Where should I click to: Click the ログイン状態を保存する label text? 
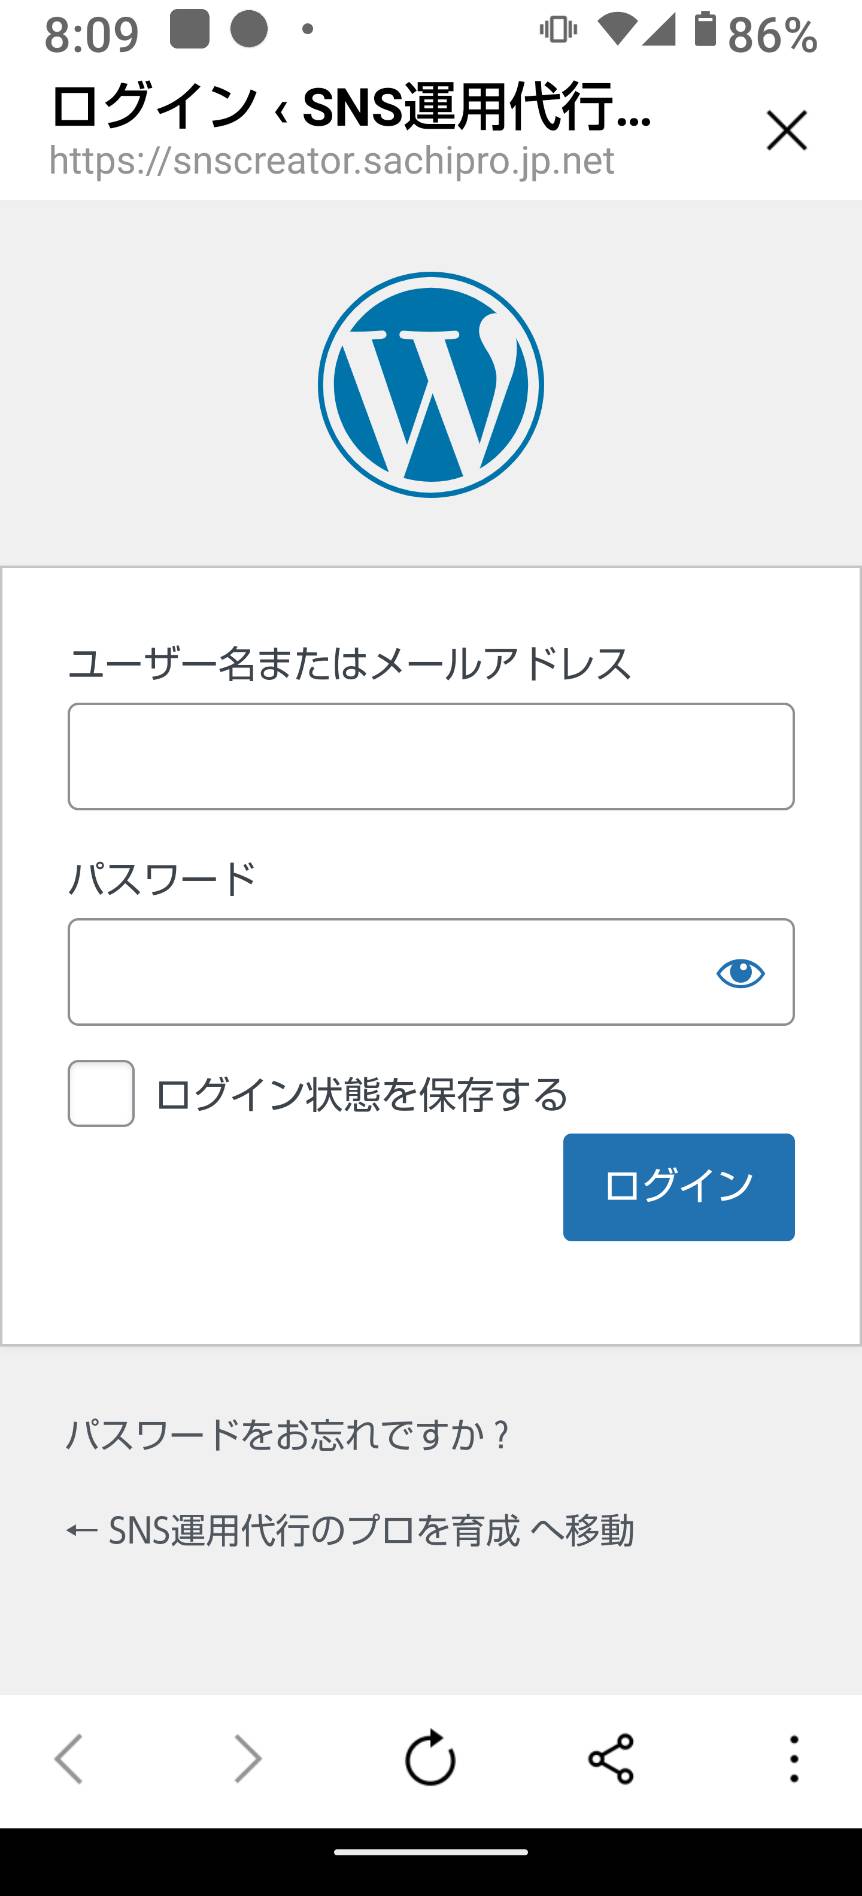[362, 1095]
